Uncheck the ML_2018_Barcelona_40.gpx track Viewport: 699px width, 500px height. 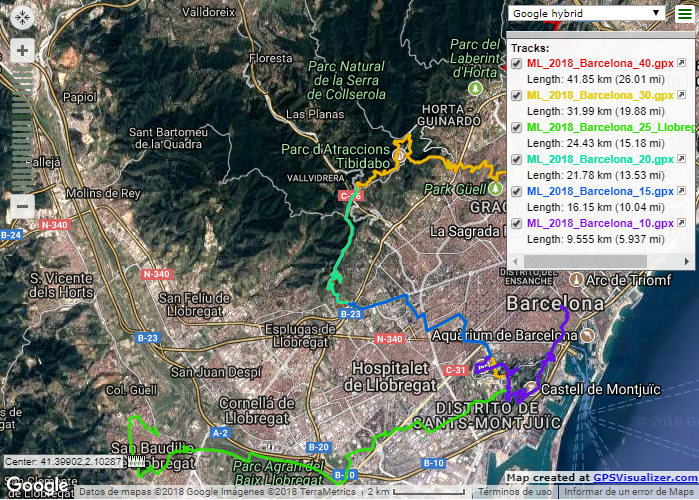516,64
